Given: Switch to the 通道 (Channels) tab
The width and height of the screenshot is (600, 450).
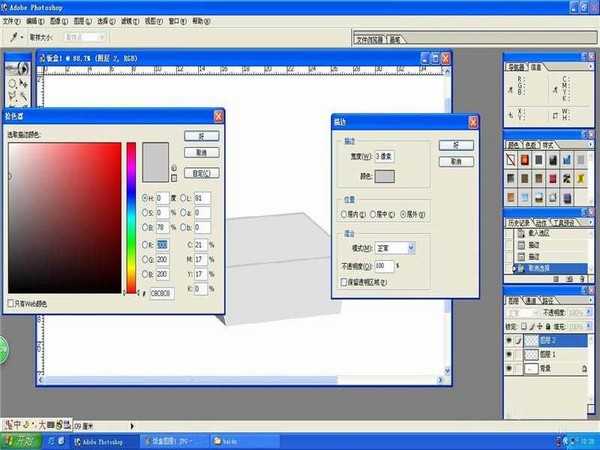Looking at the screenshot, I should [530, 301].
